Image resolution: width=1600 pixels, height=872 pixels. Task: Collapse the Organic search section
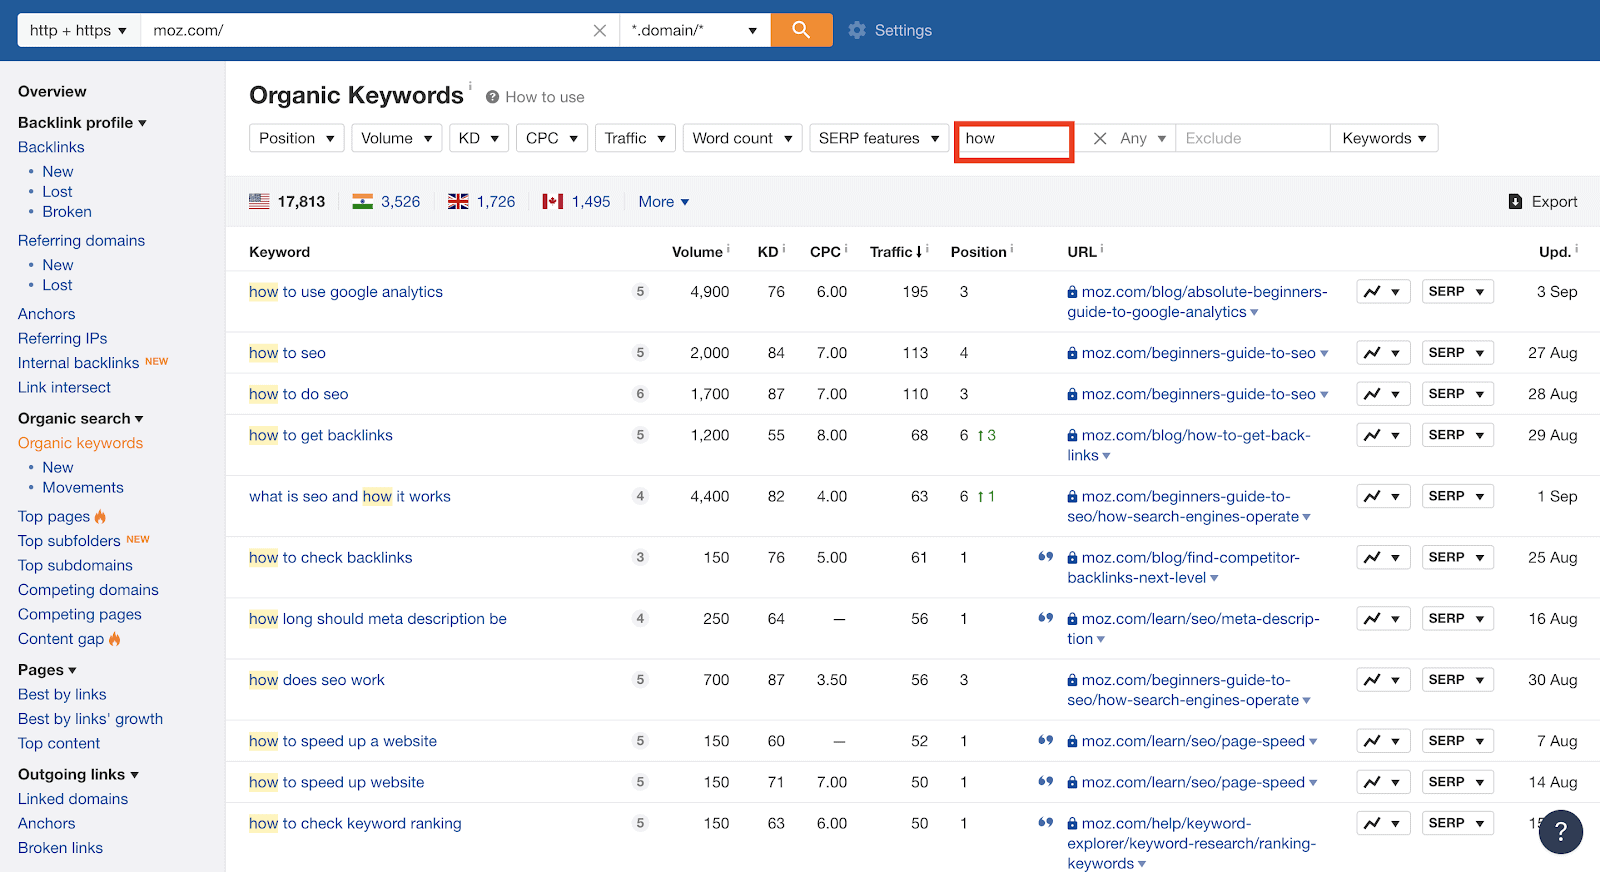(80, 418)
